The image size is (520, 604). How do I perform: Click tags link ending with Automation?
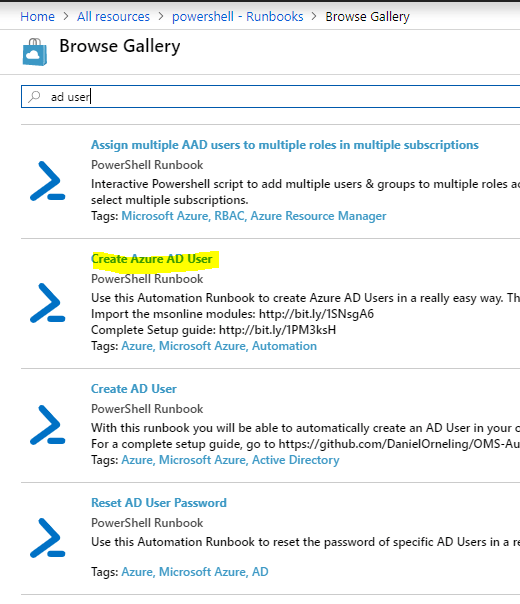click(219, 346)
